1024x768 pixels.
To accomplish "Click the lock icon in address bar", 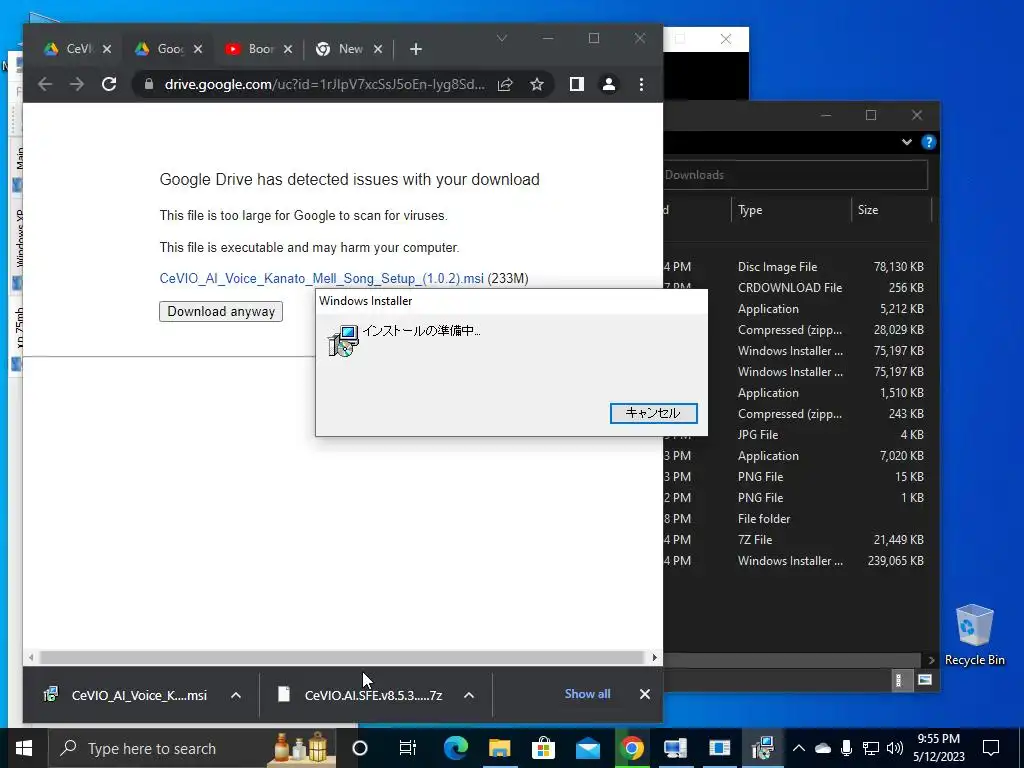I will (149, 84).
